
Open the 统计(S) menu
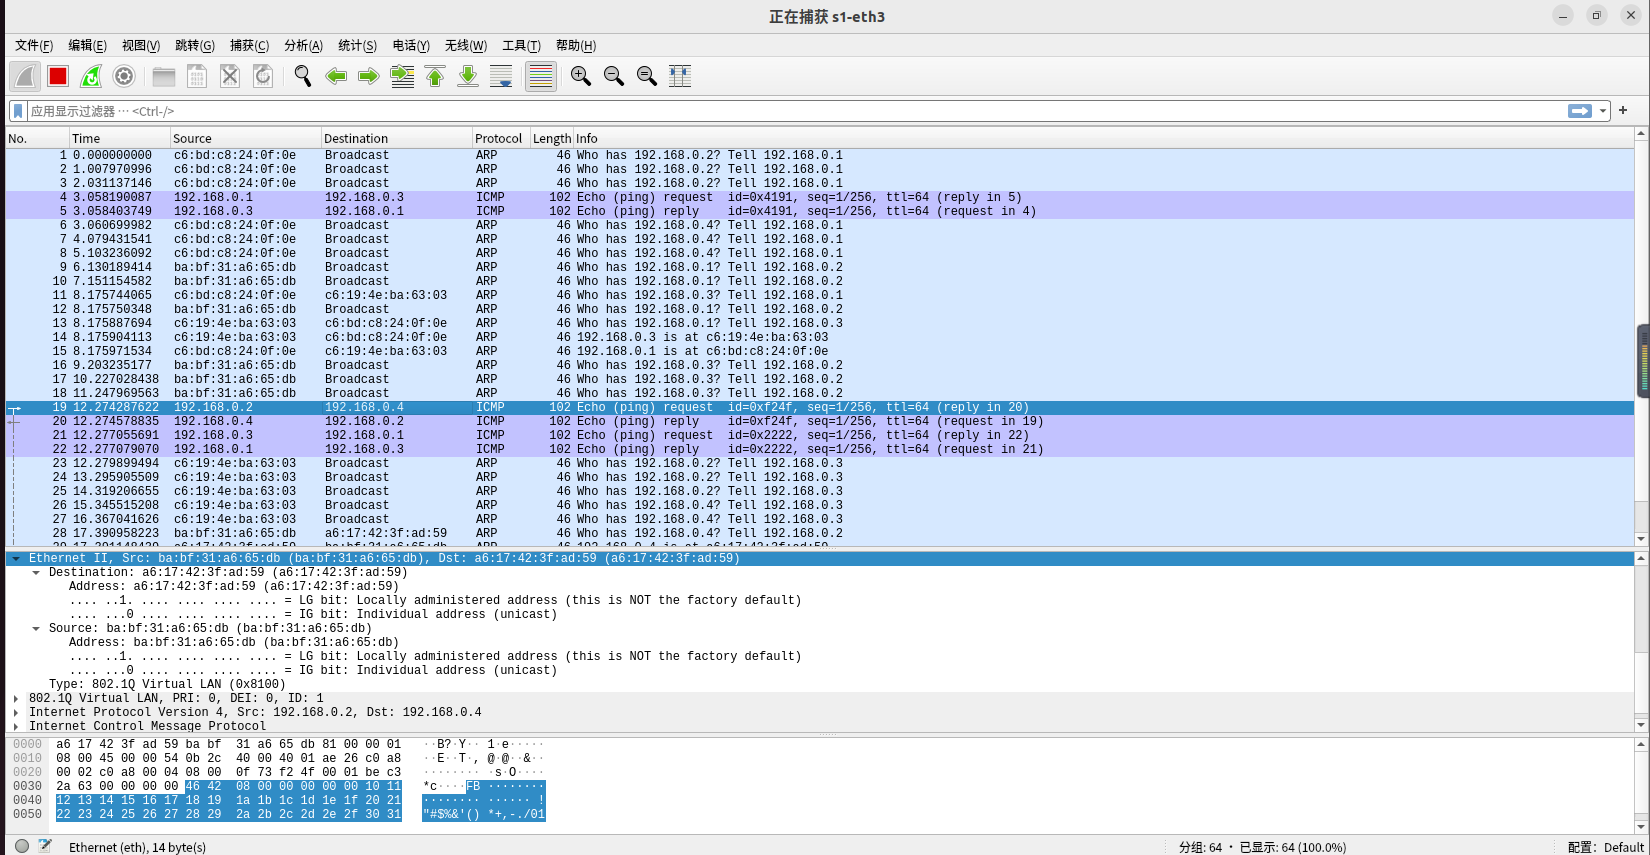357,45
